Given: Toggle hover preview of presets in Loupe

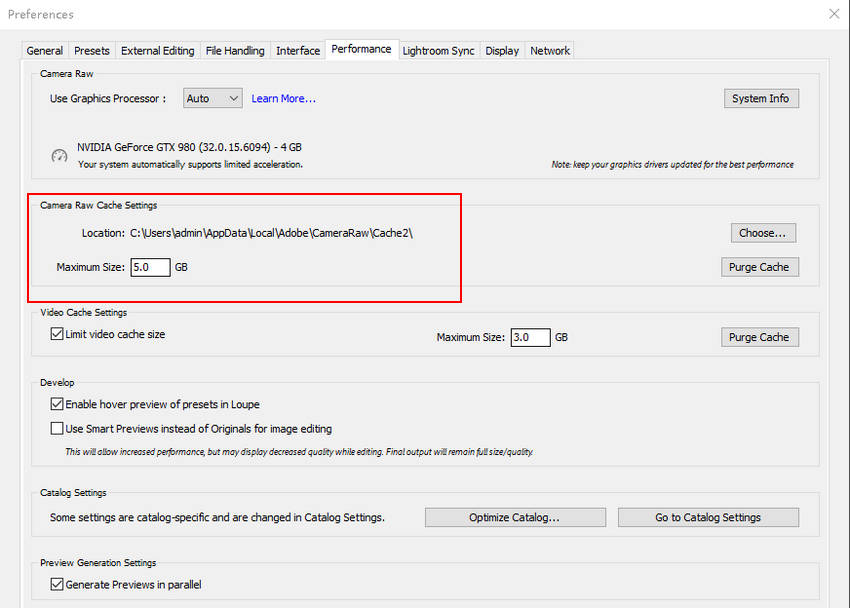Looking at the screenshot, I should coord(56,404).
